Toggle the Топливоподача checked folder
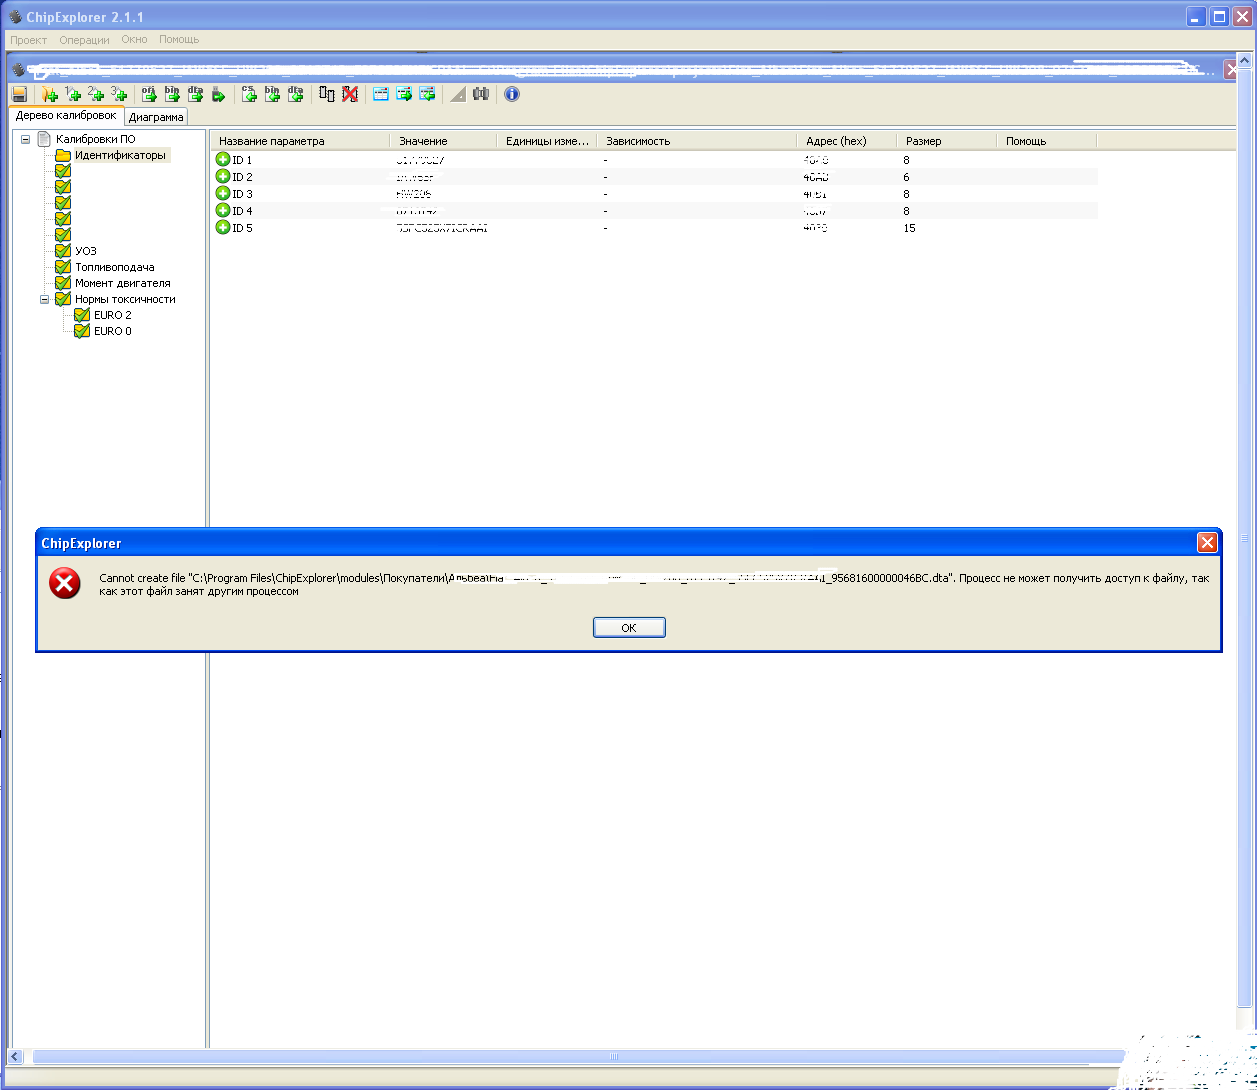Image resolution: width=1257 pixels, height=1090 pixels. click(x=63, y=267)
